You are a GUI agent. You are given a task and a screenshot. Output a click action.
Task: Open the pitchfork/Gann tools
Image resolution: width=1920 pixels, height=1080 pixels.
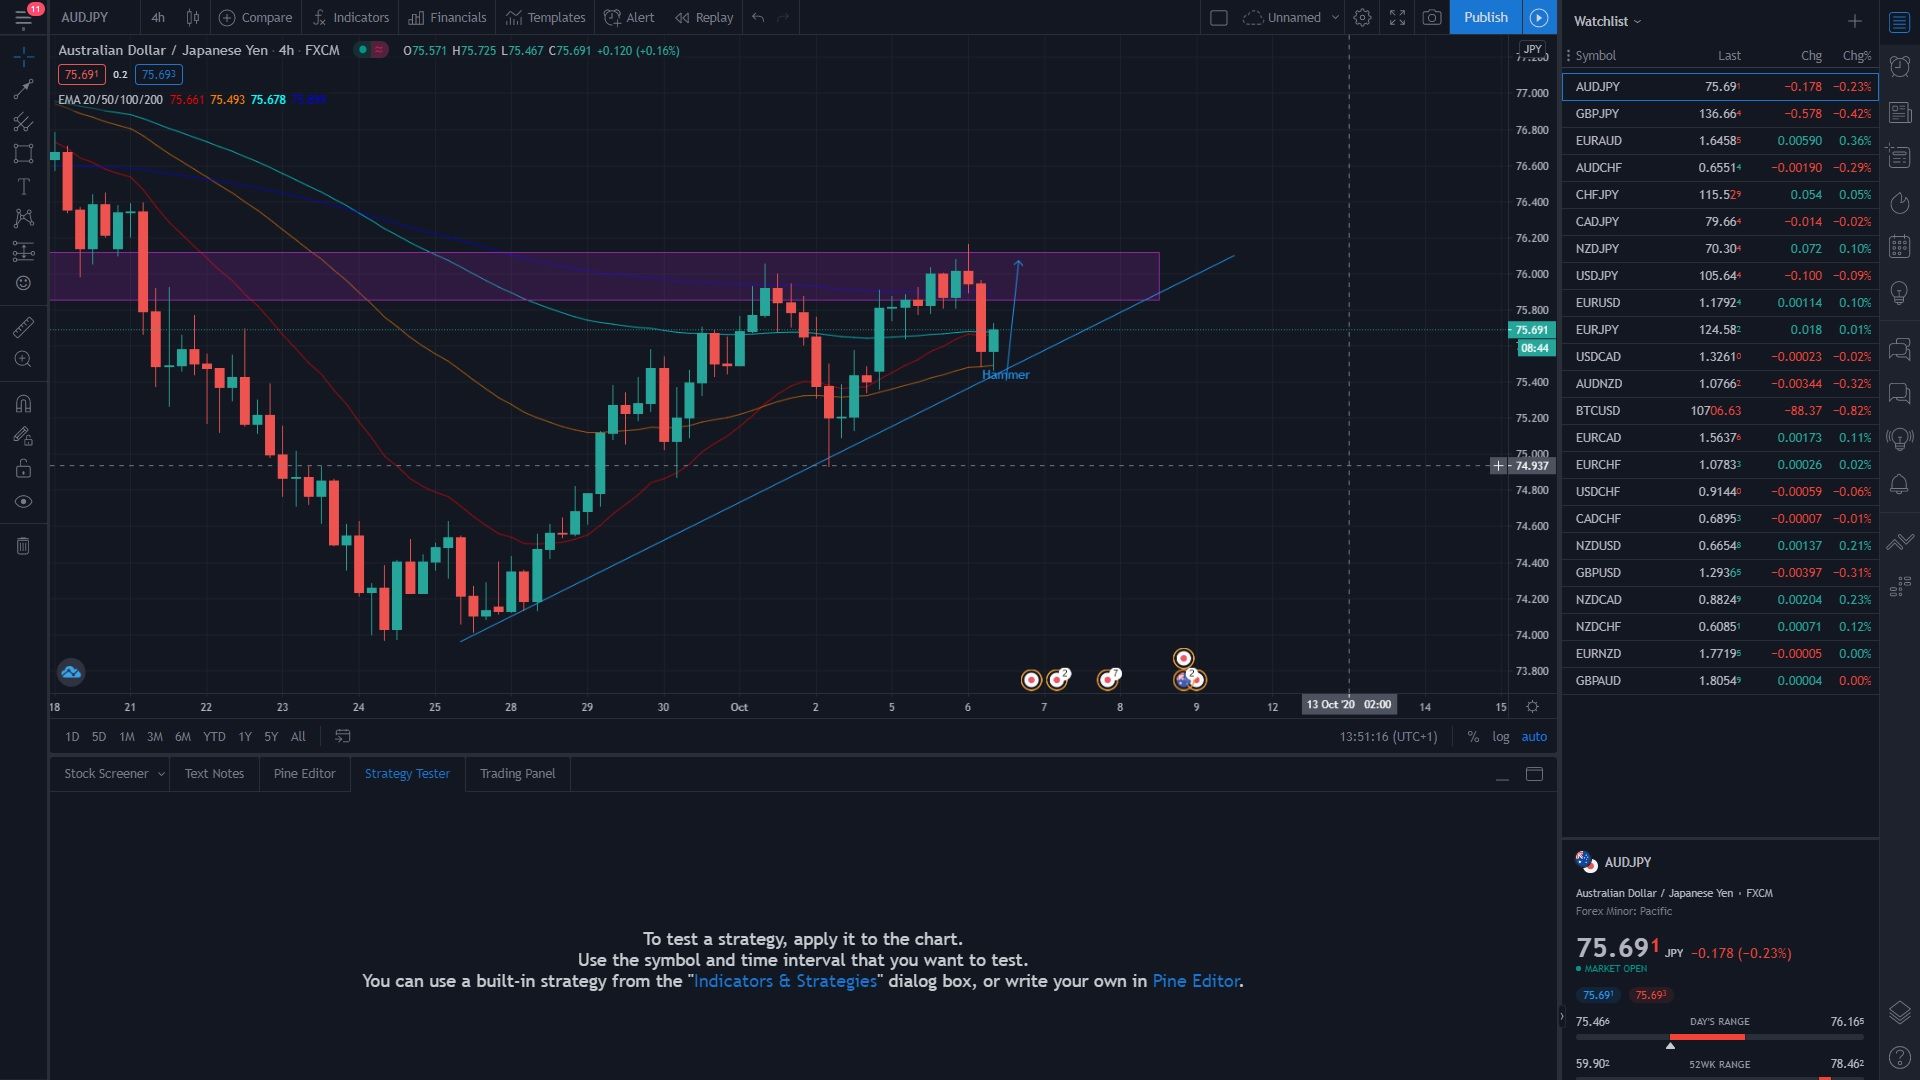(23, 122)
